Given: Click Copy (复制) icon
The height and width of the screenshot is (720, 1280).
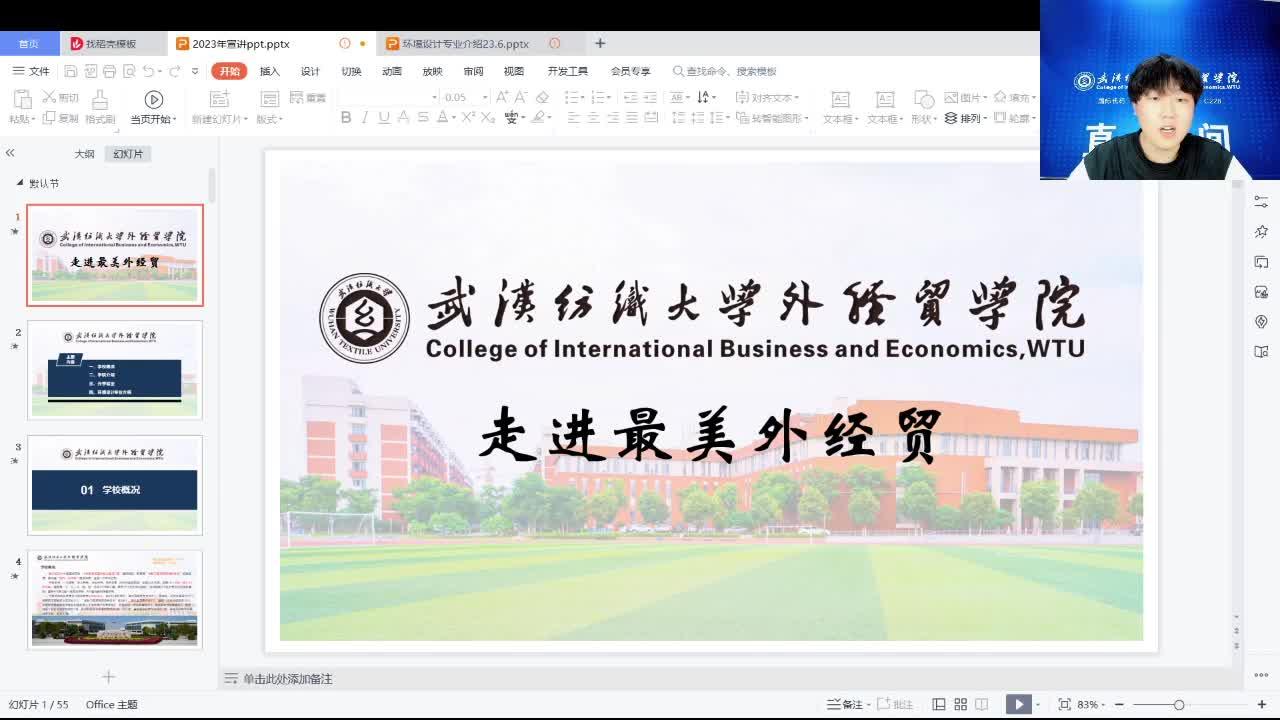Looking at the screenshot, I should pyautogui.click(x=48, y=118).
